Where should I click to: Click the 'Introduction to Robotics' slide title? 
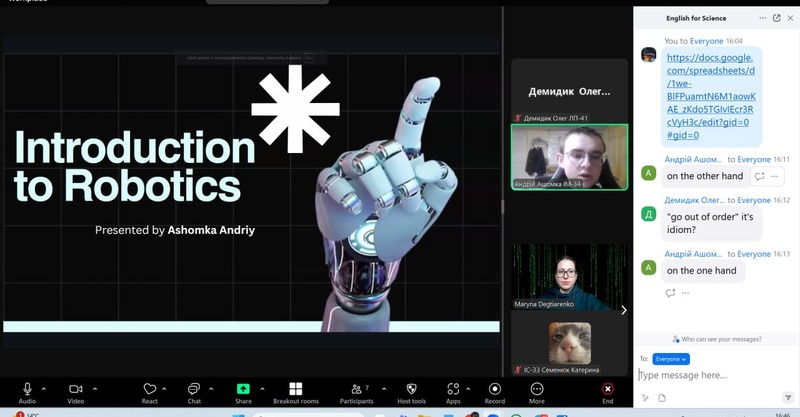[135, 166]
